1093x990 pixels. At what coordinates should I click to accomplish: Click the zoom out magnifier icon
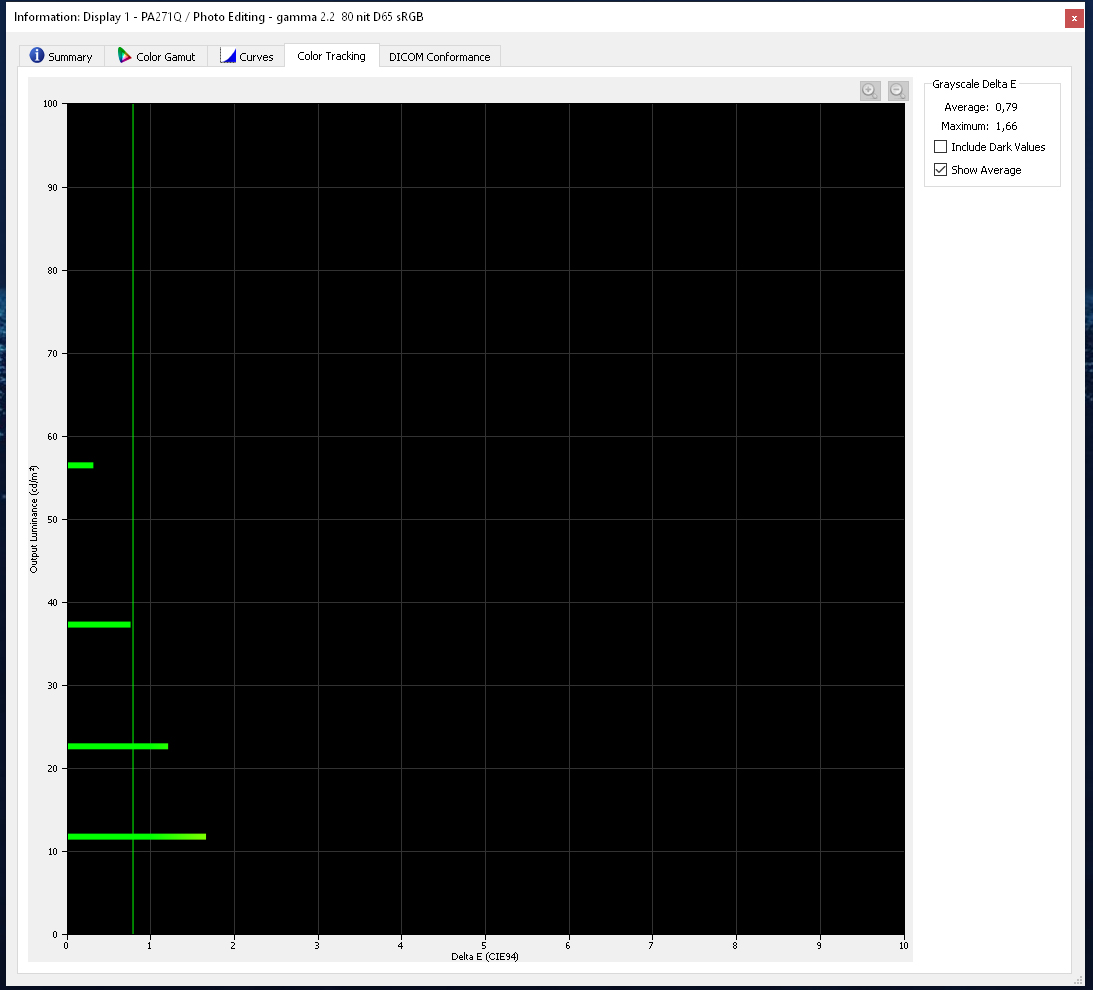pyautogui.click(x=897, y=90)
